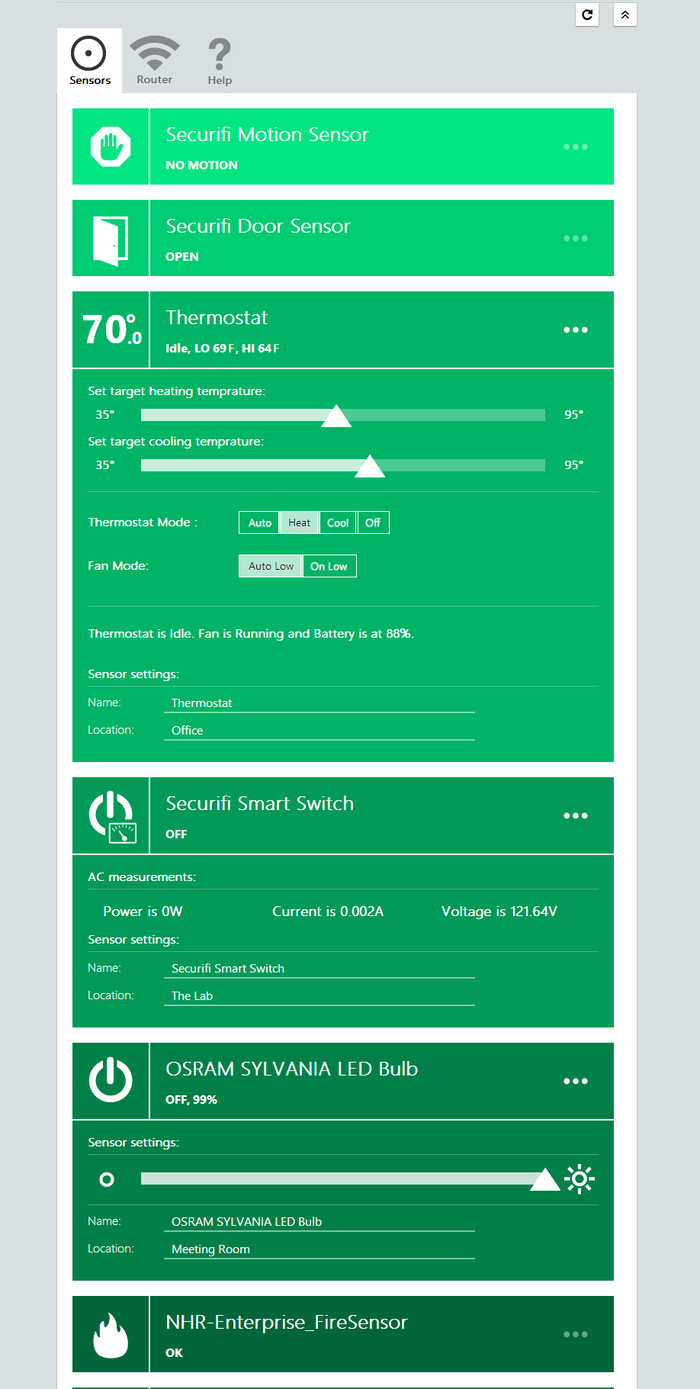Expand Securifi Door Sensor options dots
Viewport: 700px width, 1389px height.
[x=575, y=238]
